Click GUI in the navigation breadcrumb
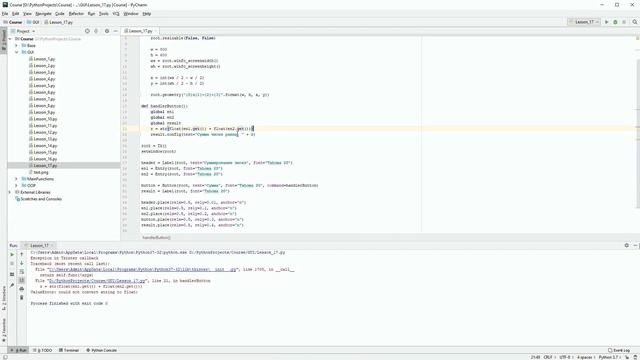640x360 pixels. coord(33,22)
